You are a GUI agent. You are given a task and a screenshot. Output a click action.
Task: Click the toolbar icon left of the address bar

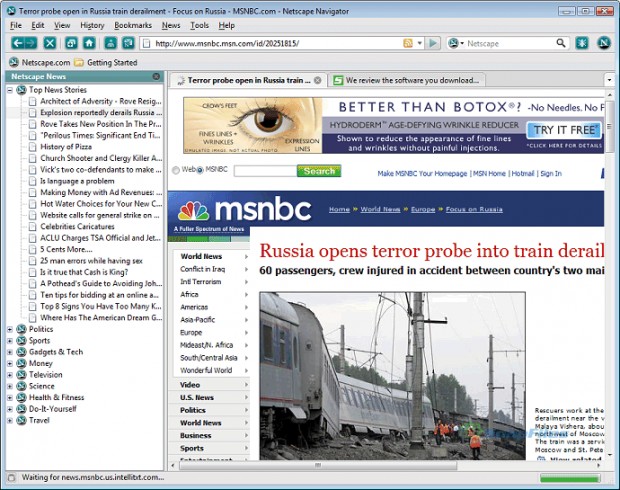(x=128, y=43)
